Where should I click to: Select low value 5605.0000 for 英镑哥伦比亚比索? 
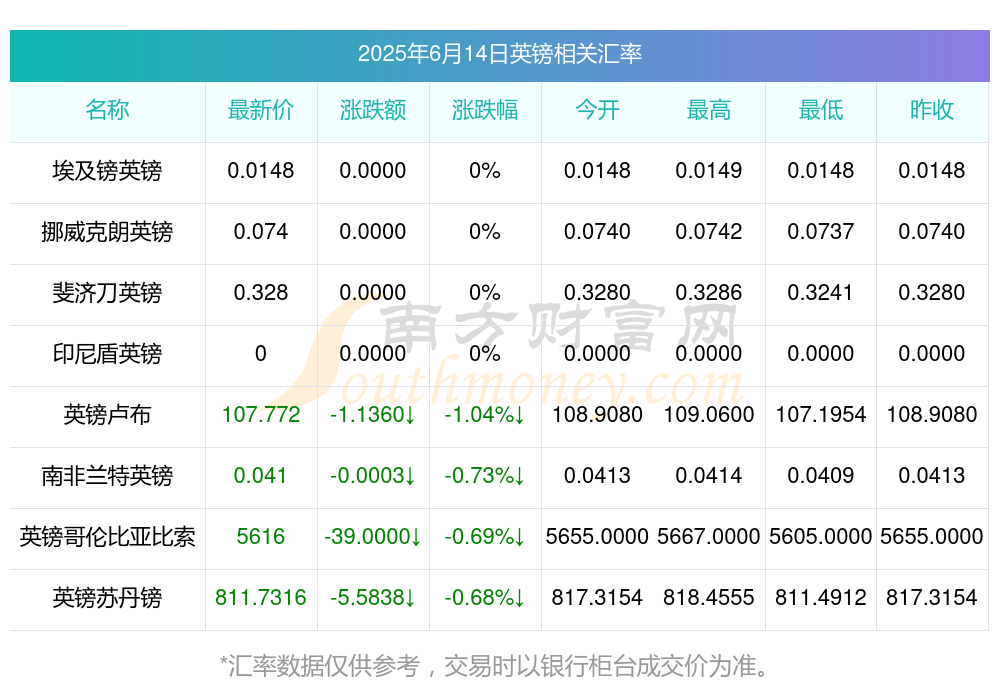click(821, 537)
